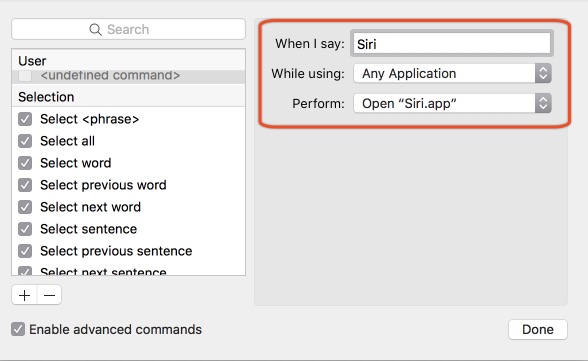Click the Perform dropdown stepper arrows

[x=543, y=103]
